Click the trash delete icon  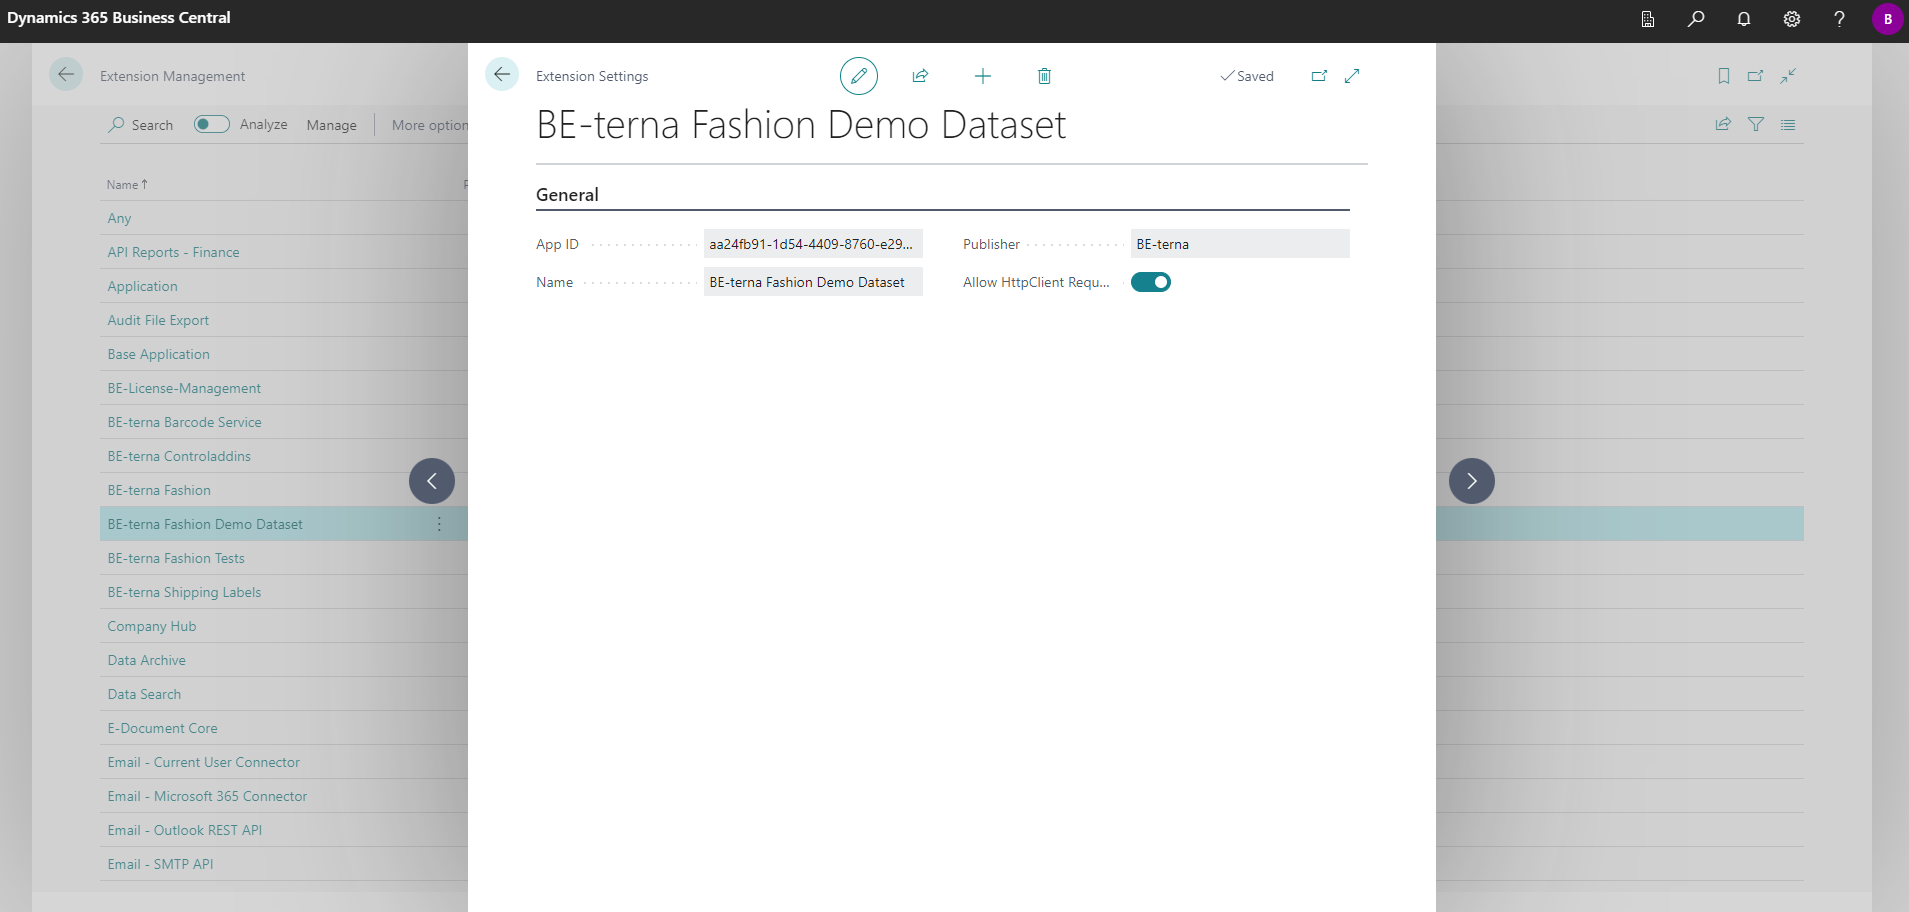point(1044,76)
